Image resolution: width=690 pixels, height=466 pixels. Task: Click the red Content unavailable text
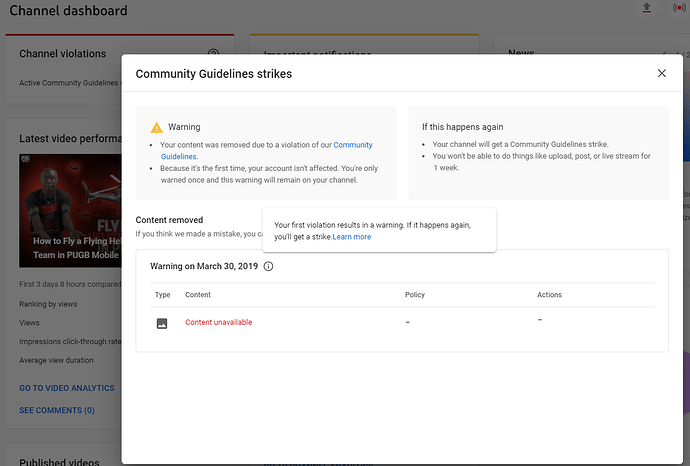(219, 322)
